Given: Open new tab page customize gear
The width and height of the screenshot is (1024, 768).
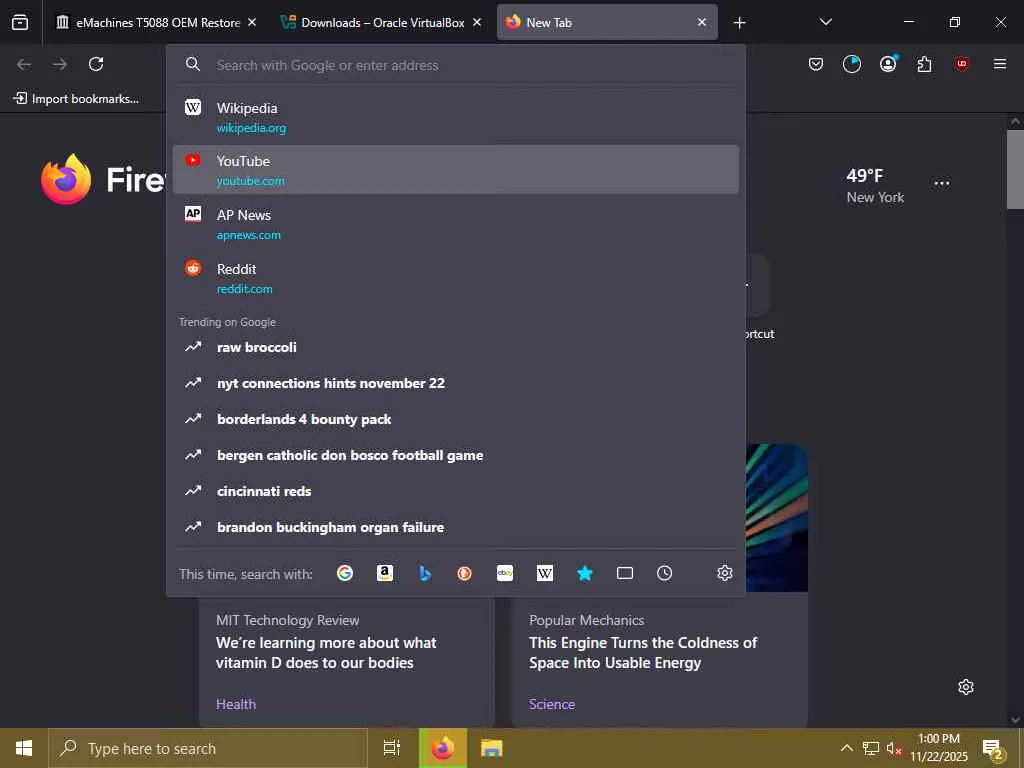Looking at the screenshot, I should tap(966, 687).
